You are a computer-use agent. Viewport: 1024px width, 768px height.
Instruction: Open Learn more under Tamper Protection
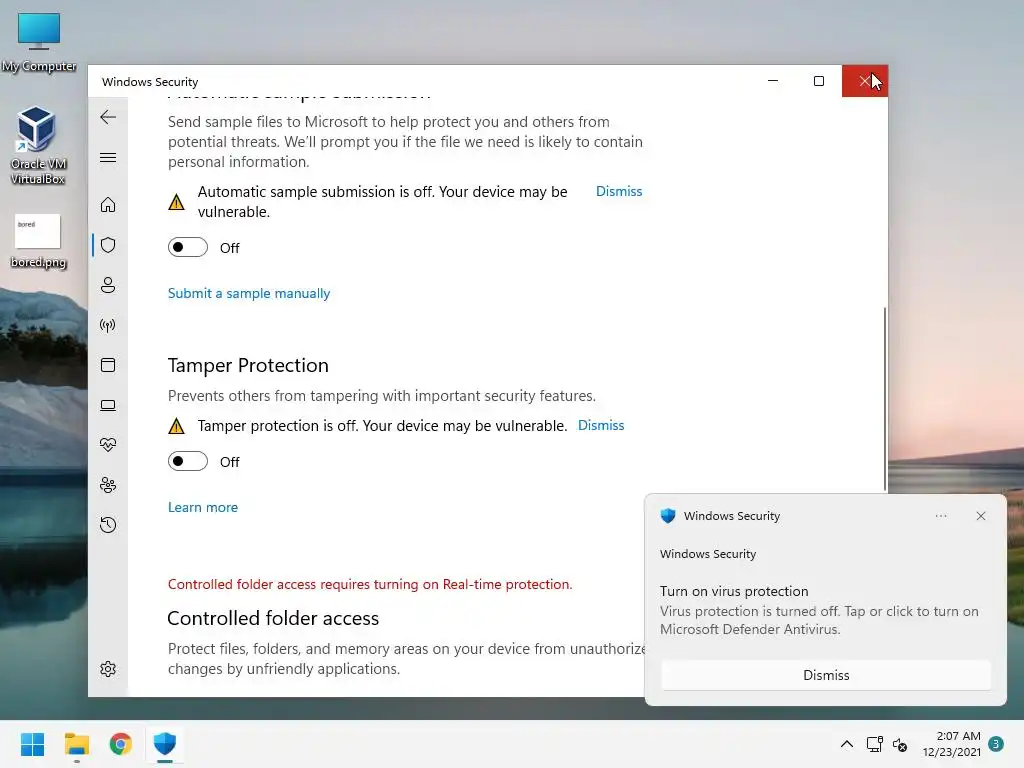coord(202,507)
